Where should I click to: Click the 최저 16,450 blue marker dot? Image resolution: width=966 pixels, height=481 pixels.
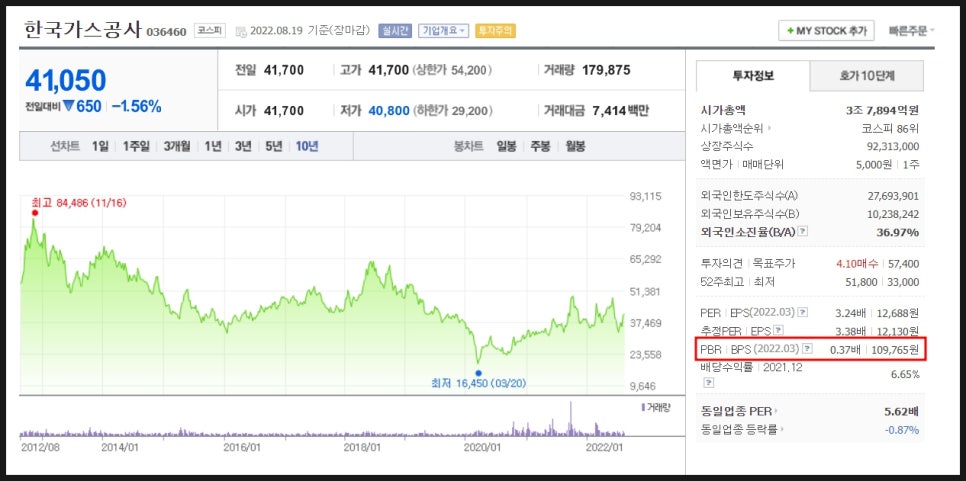(479, 373)
